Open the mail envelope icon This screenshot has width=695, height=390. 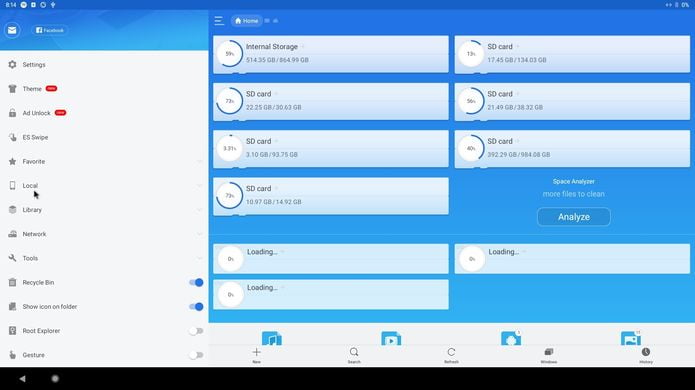[12, 30]
